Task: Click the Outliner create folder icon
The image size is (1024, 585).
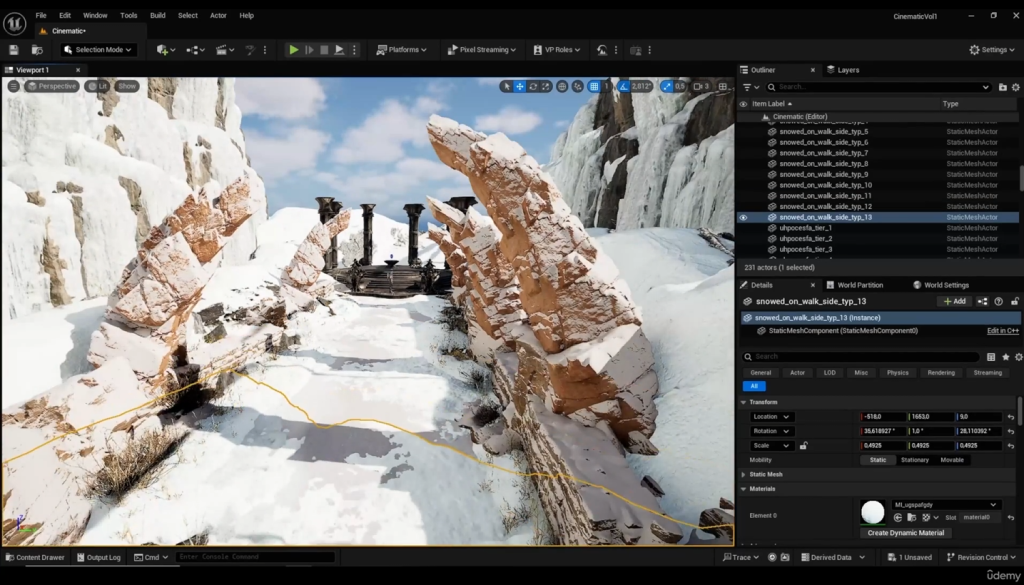Action: click(1003, 87)
